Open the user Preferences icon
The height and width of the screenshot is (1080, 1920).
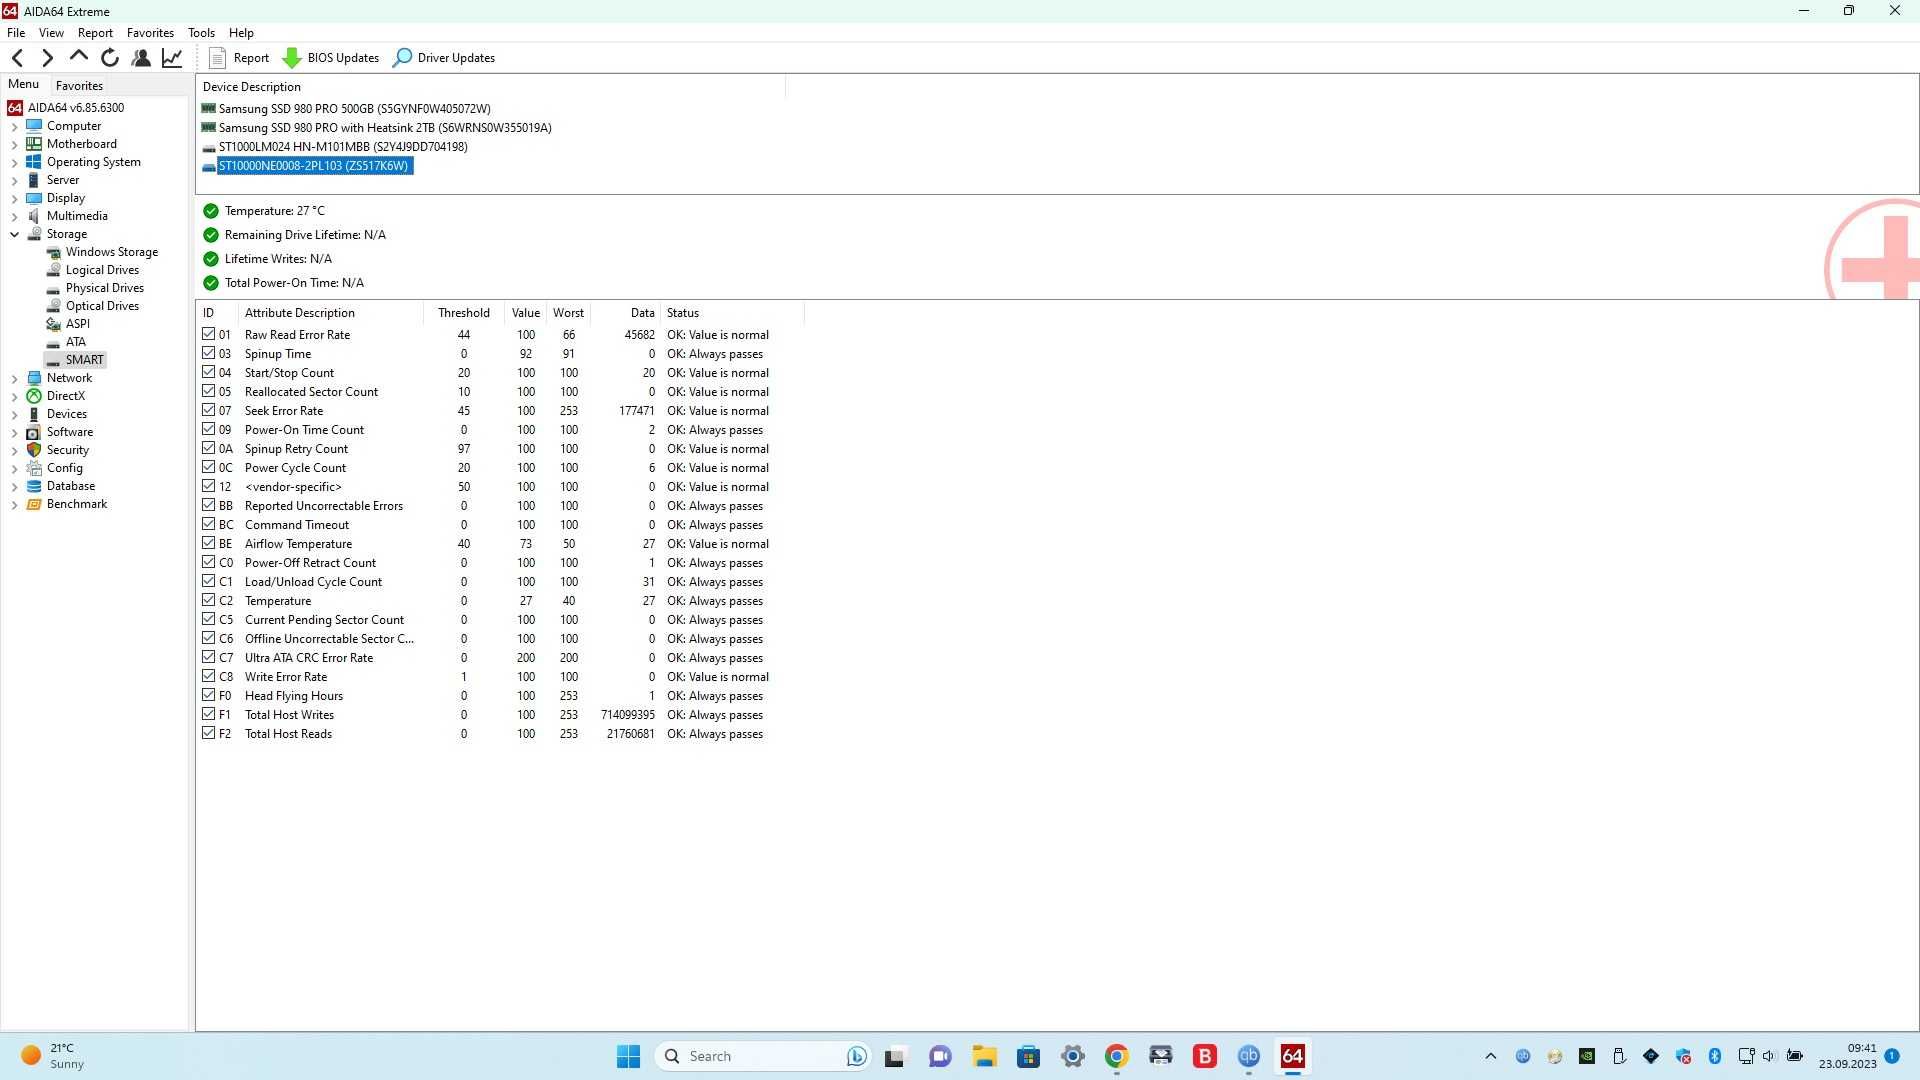141,58
